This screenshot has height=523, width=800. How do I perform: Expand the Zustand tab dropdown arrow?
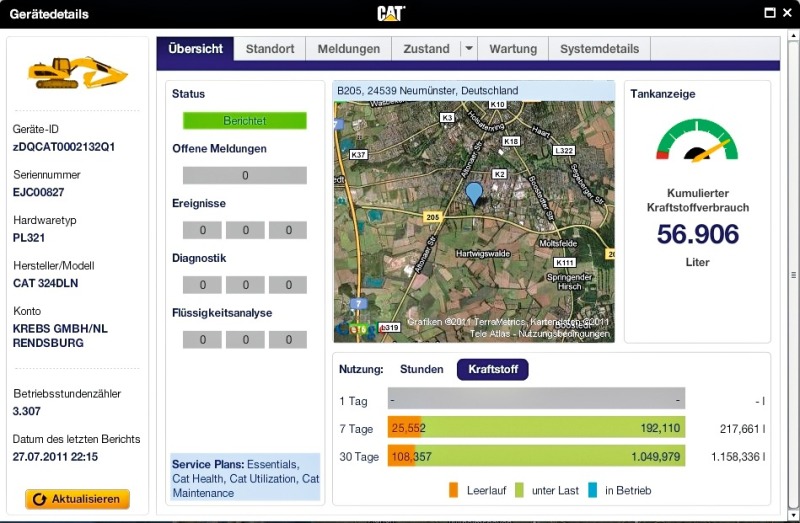(x=467, y=49)
